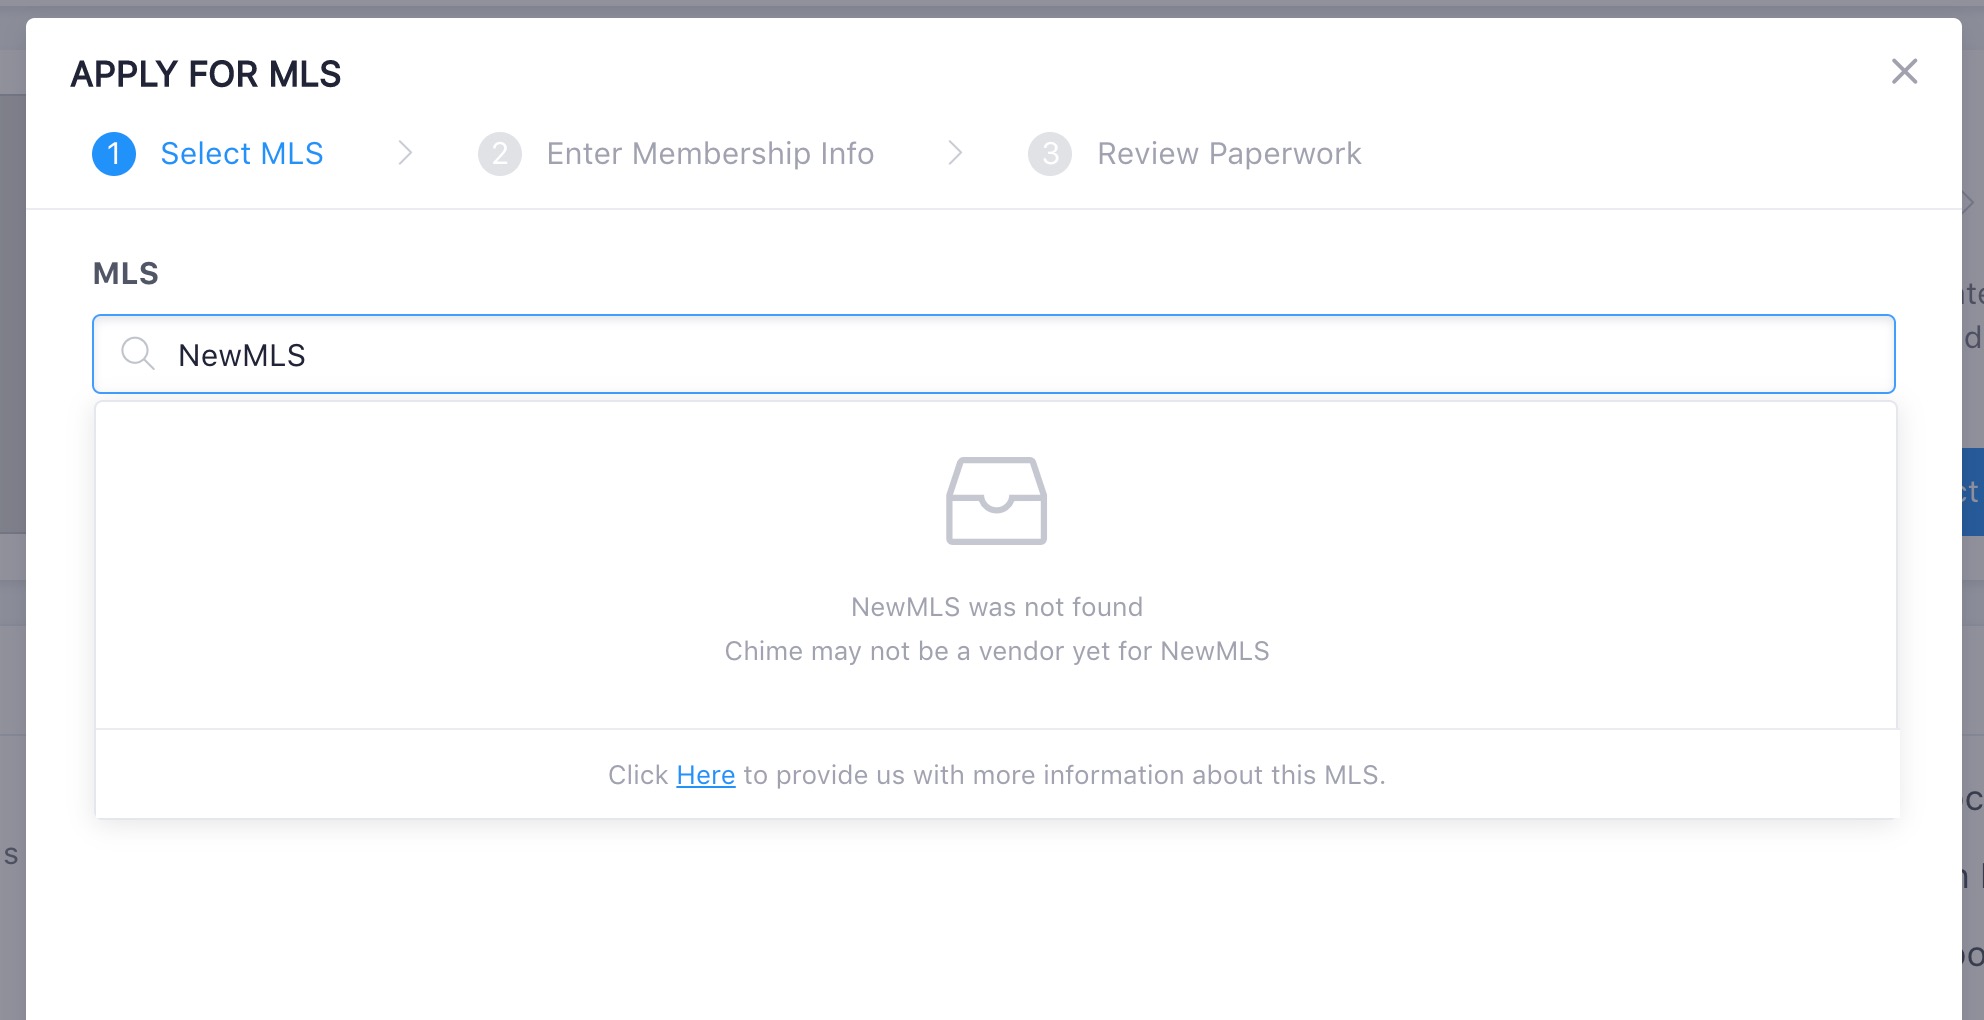Go to the Review Paperwork step
This screenshot has width=1984, height=1020.
[1229, 154]
